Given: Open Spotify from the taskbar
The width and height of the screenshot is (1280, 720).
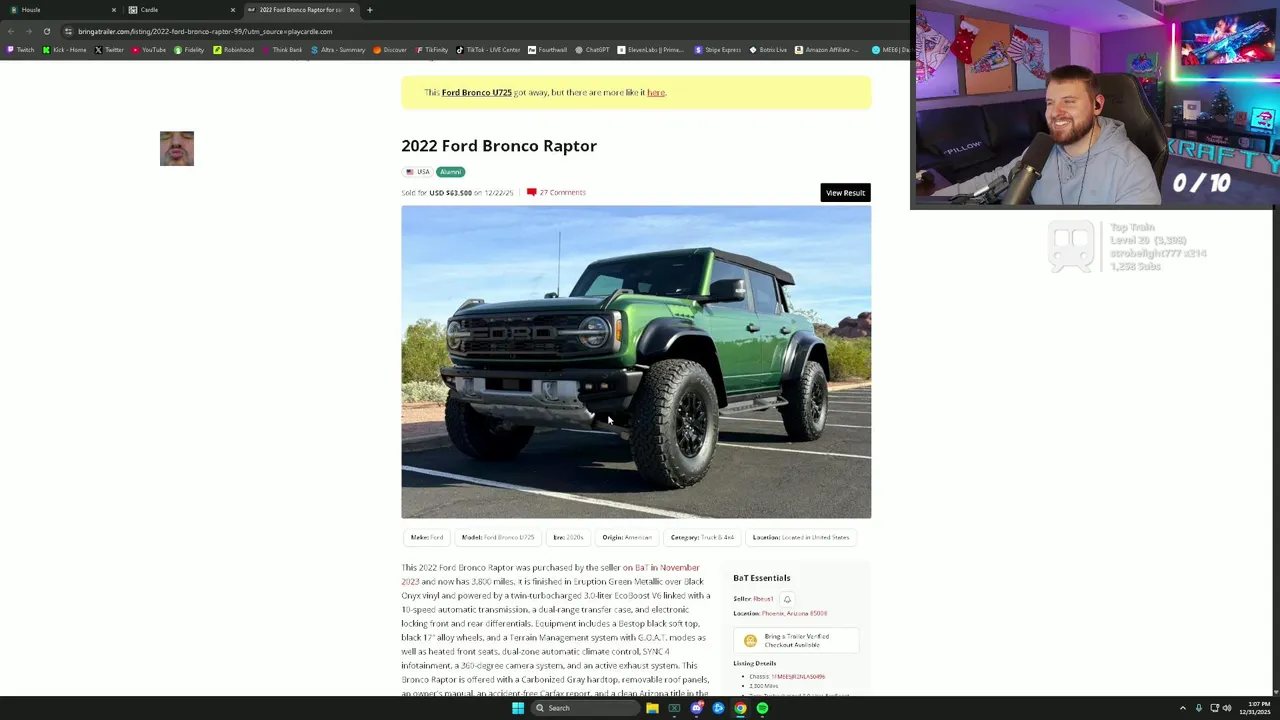Looking at the screenshot, I should tap(762, 708).
